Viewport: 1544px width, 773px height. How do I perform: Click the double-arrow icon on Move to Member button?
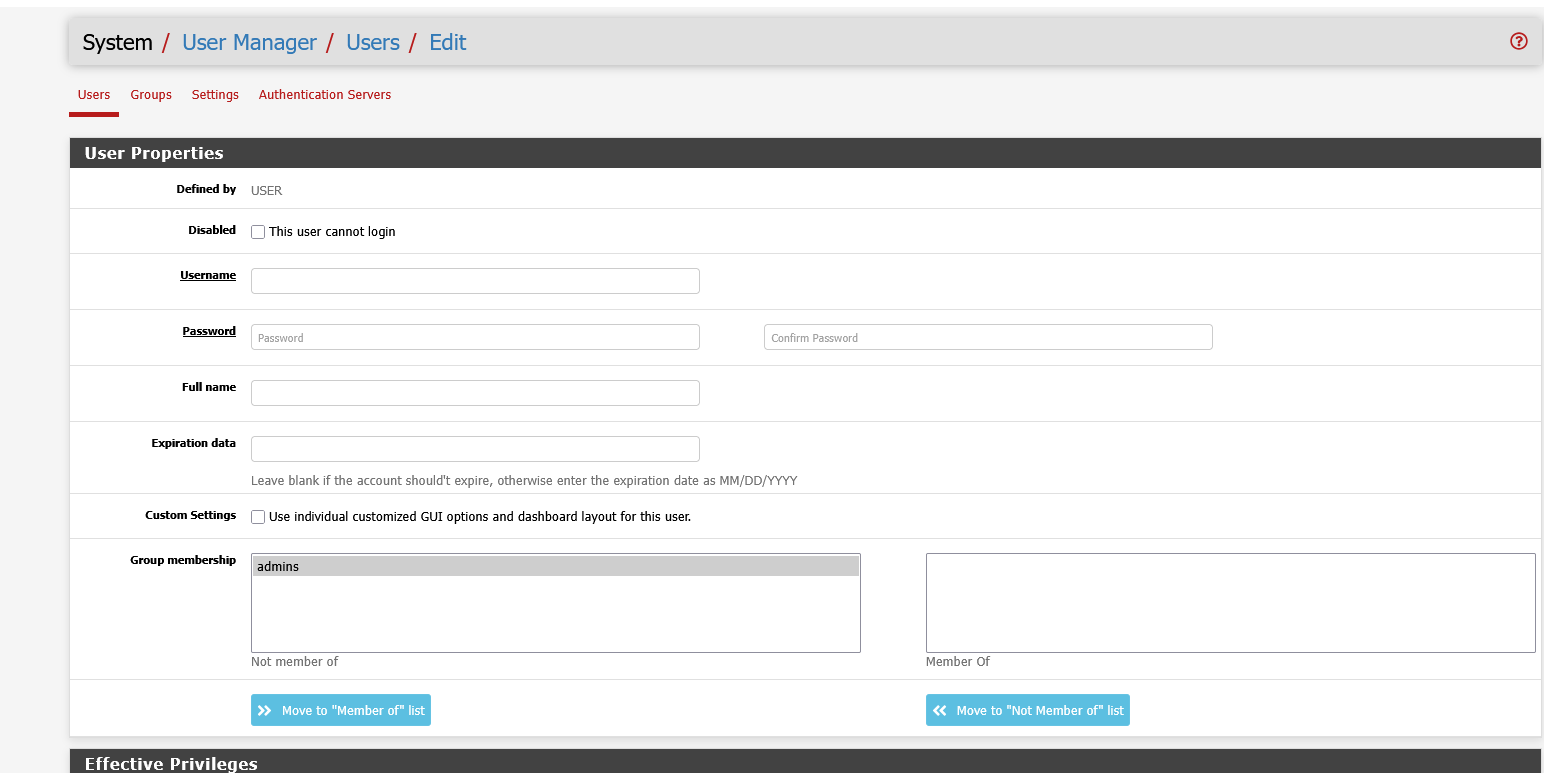(x=265, y=709)
